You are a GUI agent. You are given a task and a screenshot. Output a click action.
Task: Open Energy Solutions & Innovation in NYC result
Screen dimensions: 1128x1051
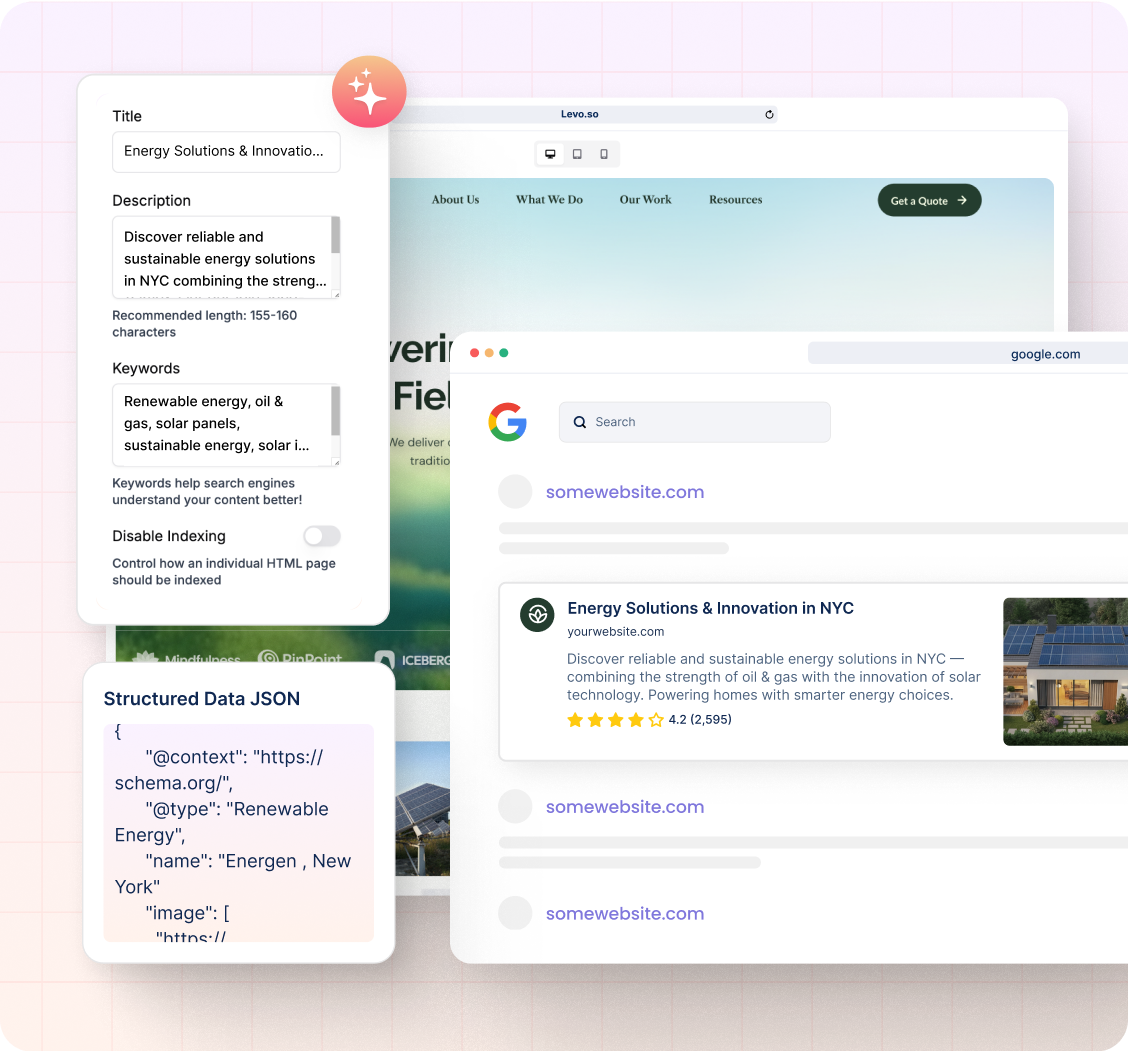(x=710, y=608)
